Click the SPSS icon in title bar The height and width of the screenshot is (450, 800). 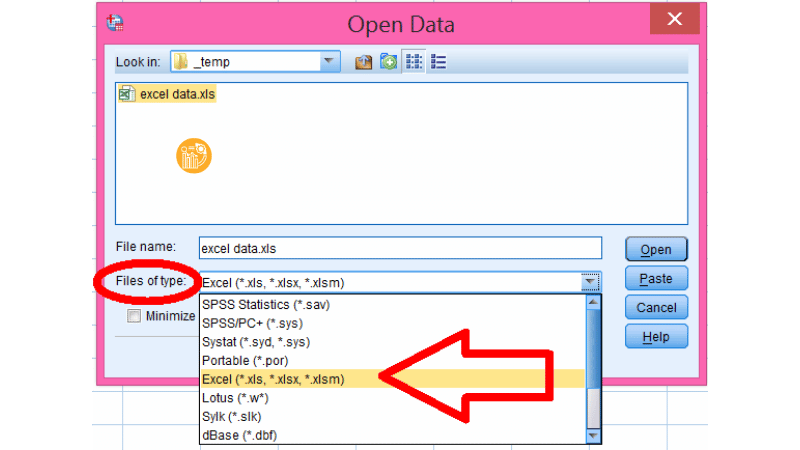[x=115, y=22]
